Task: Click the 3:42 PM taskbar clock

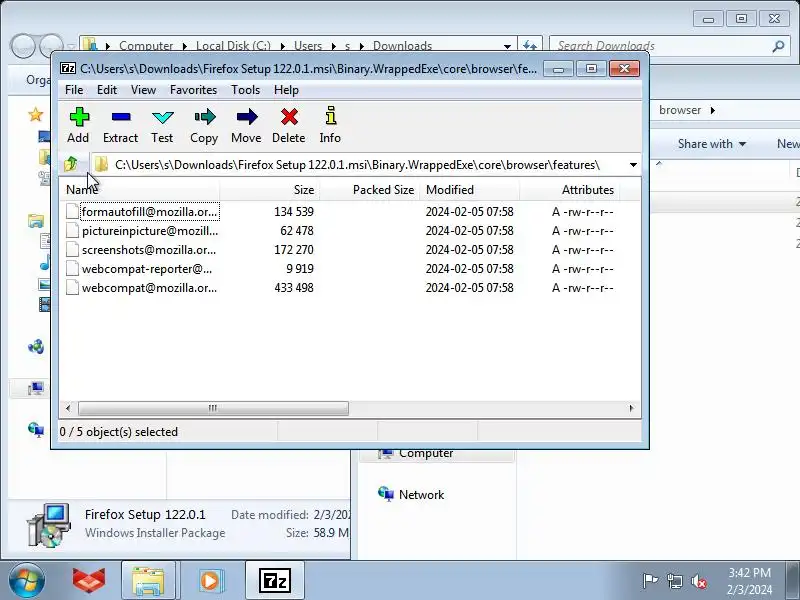Action: click(x=749, y=581)
